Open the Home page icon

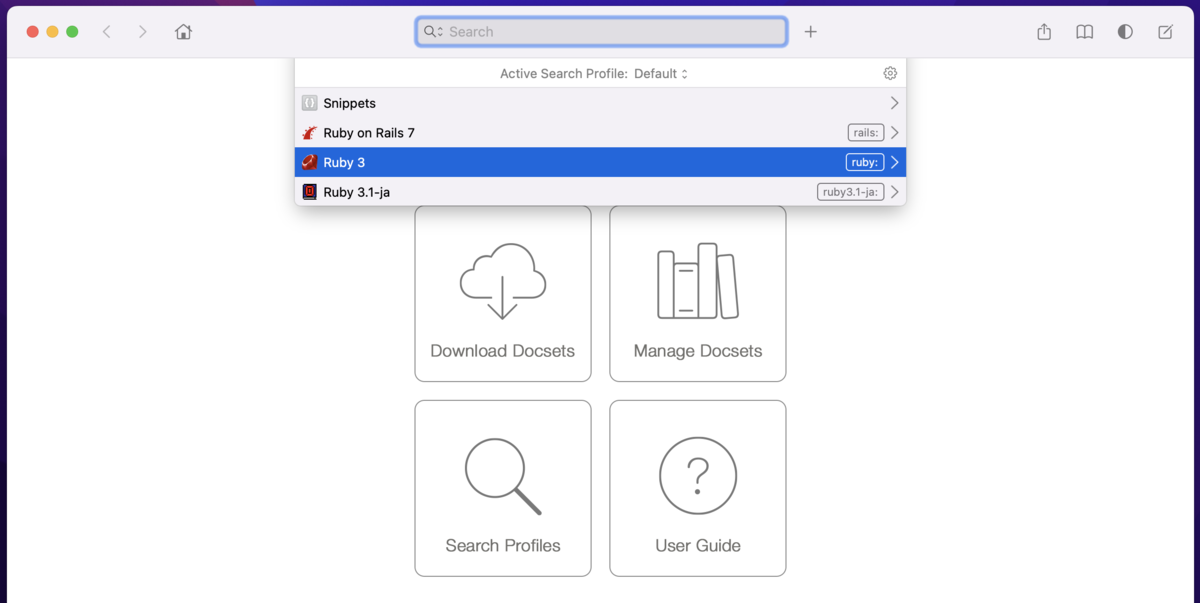click(183, 32)
